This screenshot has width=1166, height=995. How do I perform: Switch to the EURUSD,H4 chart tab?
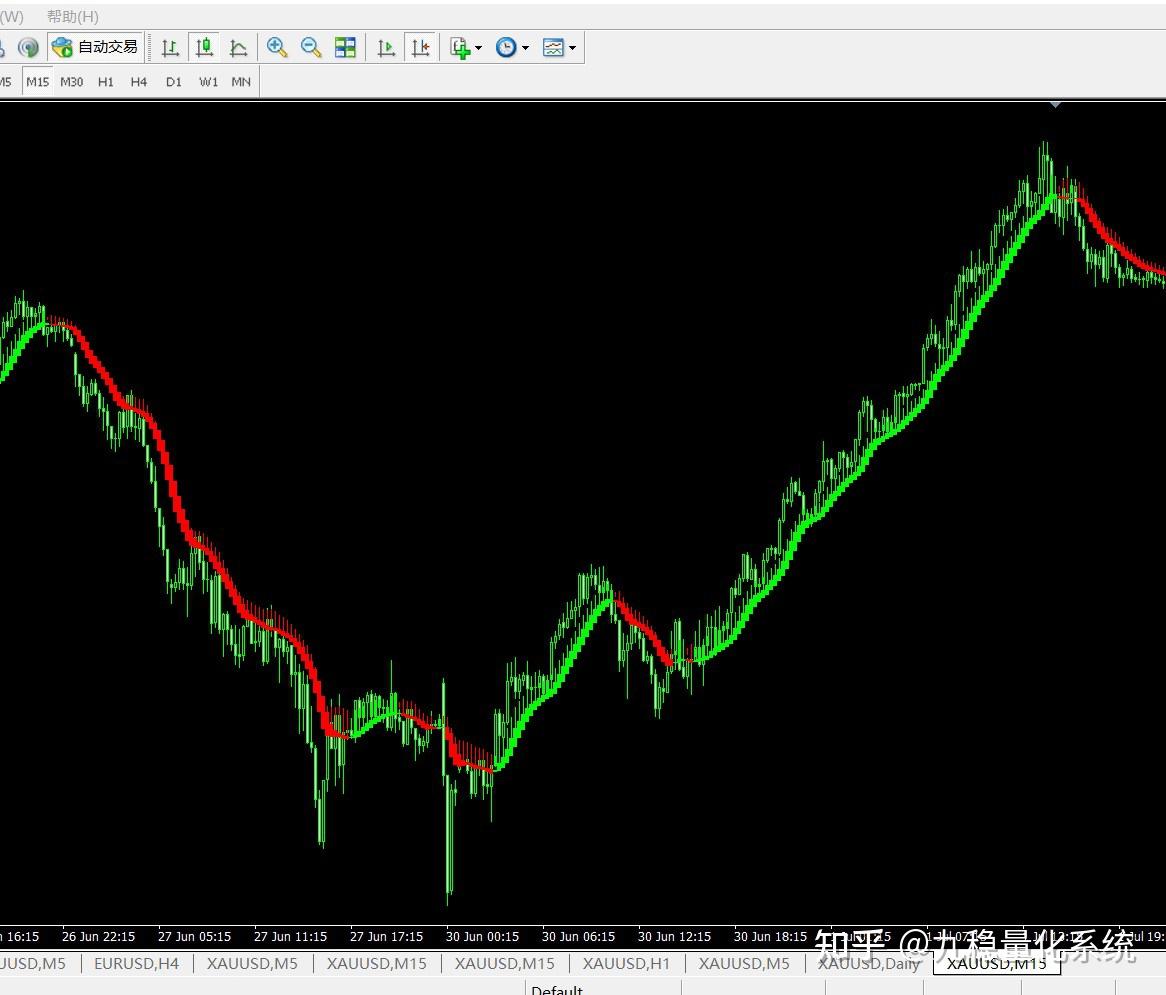[x=136, y=964]
